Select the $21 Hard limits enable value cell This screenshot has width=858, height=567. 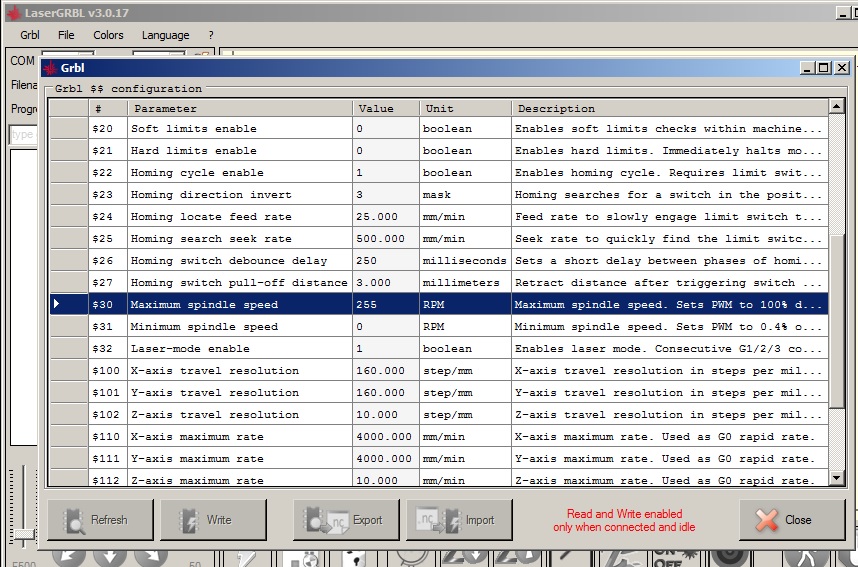coord(386,150)
